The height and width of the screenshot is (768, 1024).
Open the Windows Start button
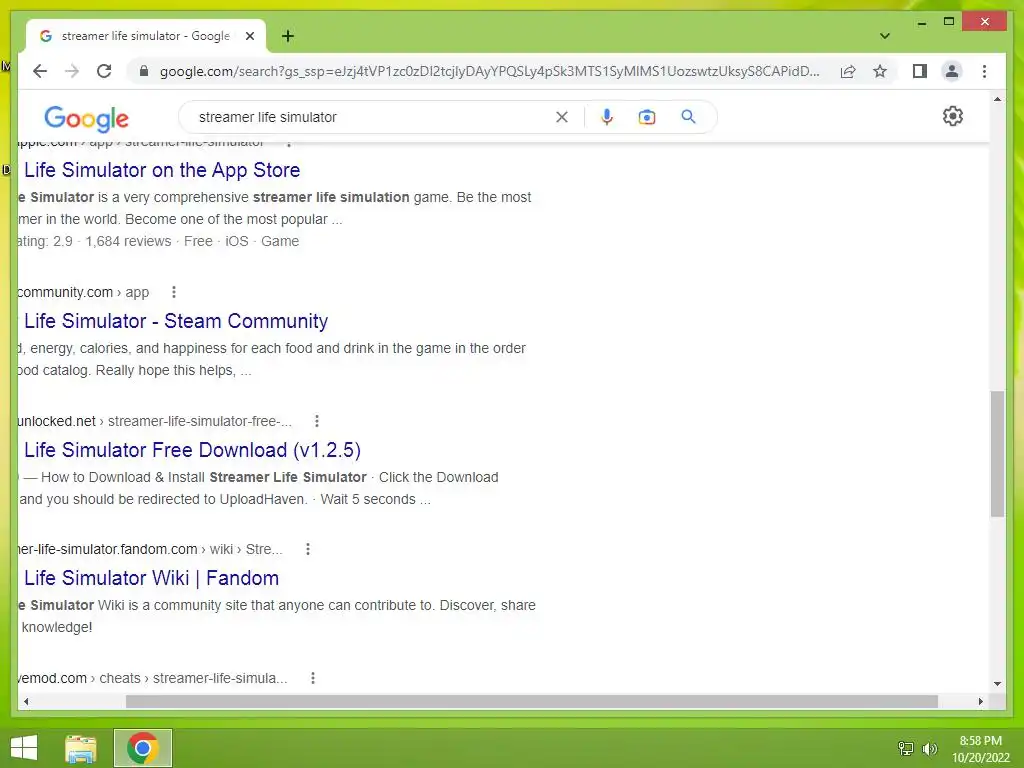pos(24,748)
